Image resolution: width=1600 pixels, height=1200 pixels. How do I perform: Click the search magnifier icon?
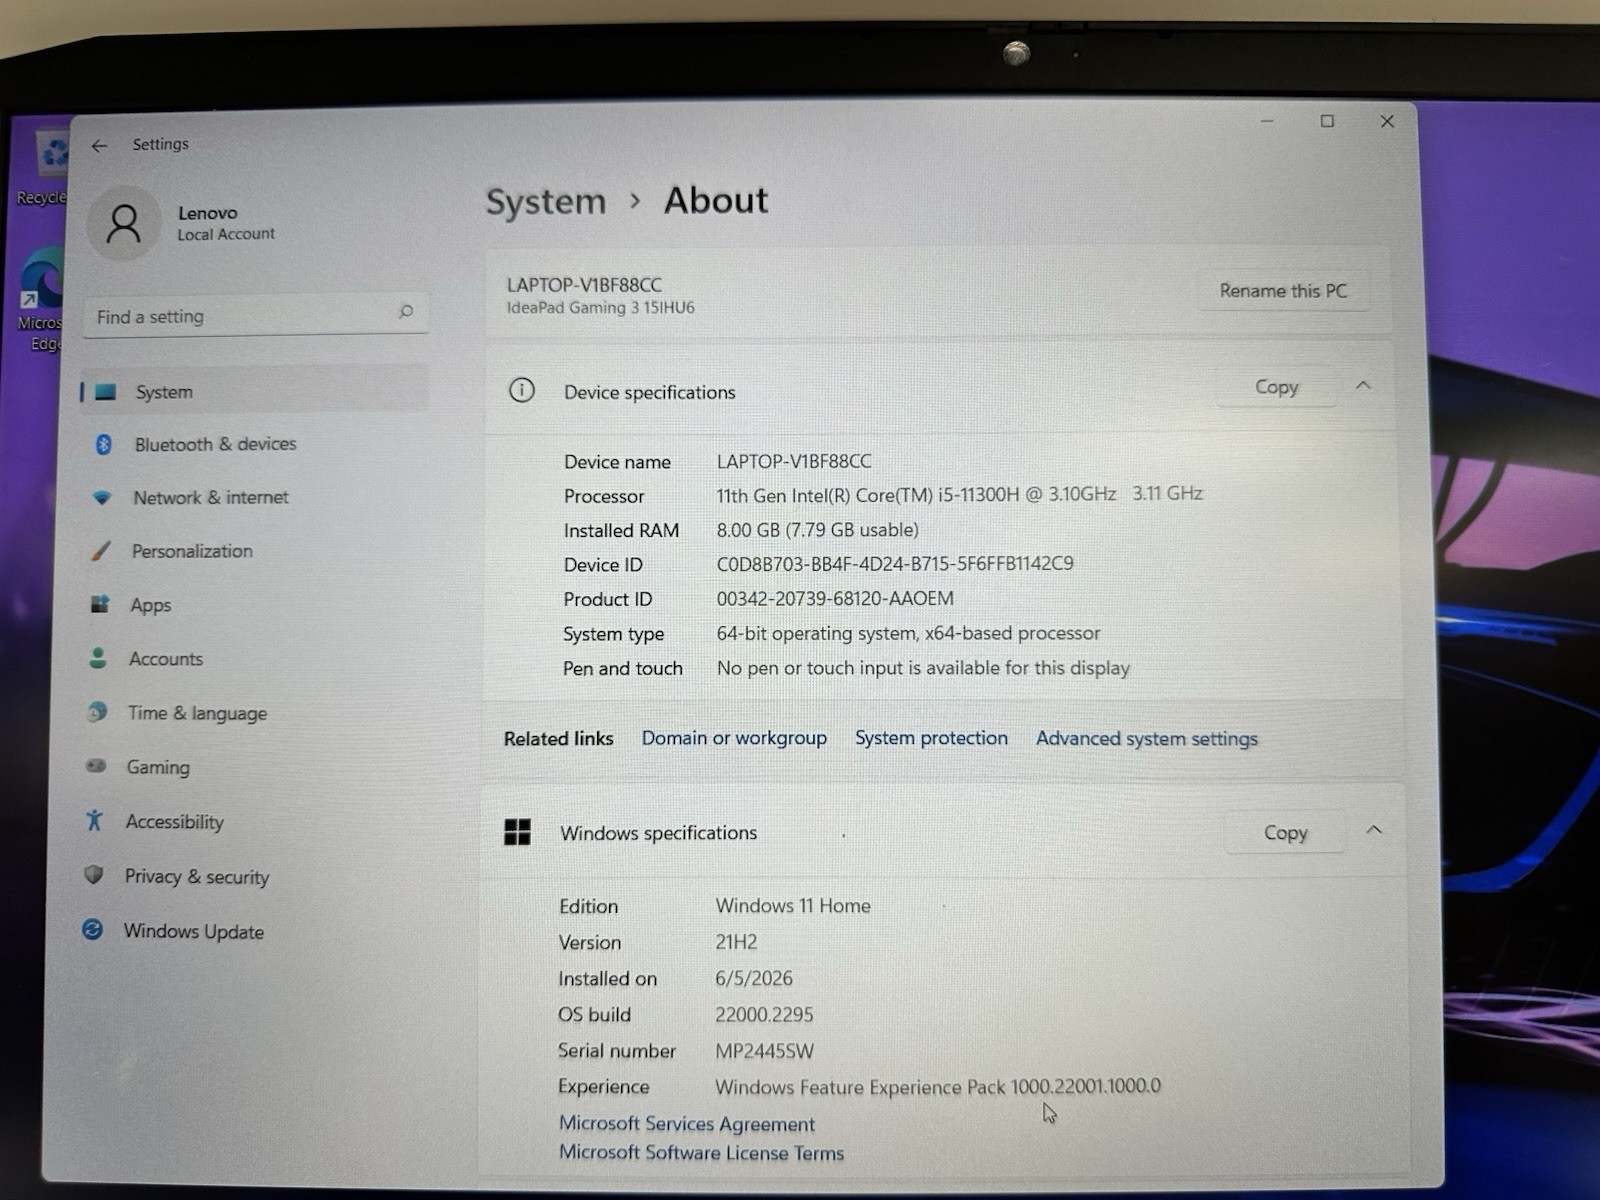click(405, 312)
